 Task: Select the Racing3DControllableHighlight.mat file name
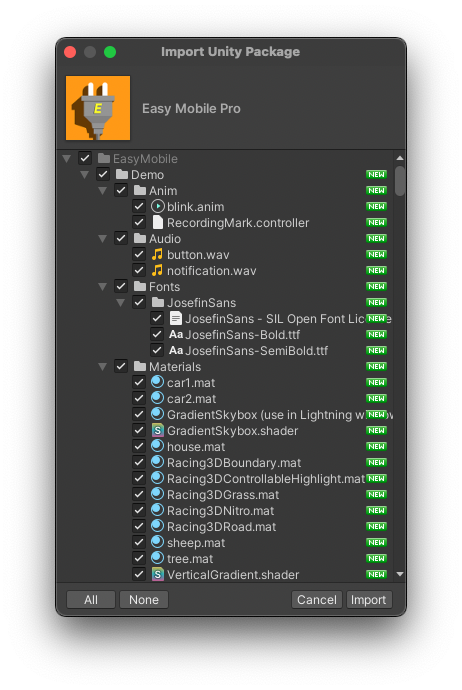[266, 478]
